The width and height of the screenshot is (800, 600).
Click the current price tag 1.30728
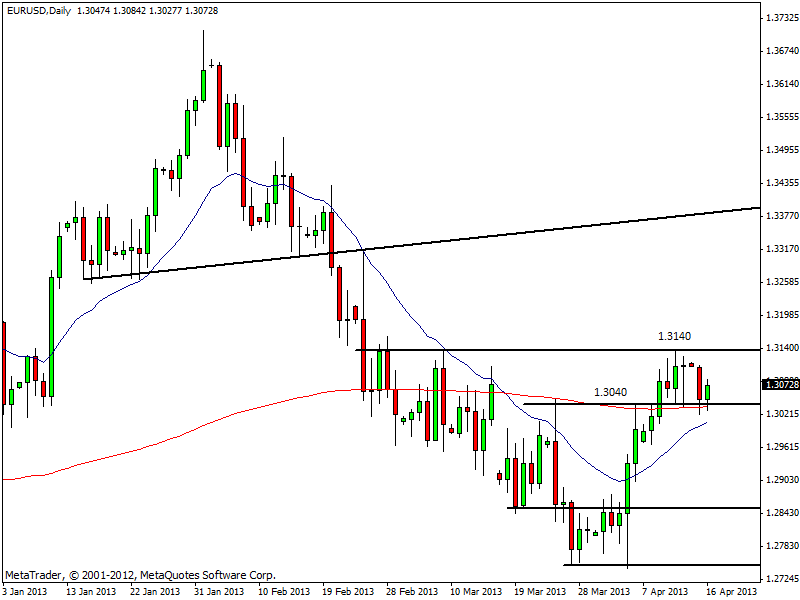click(779, 384)
